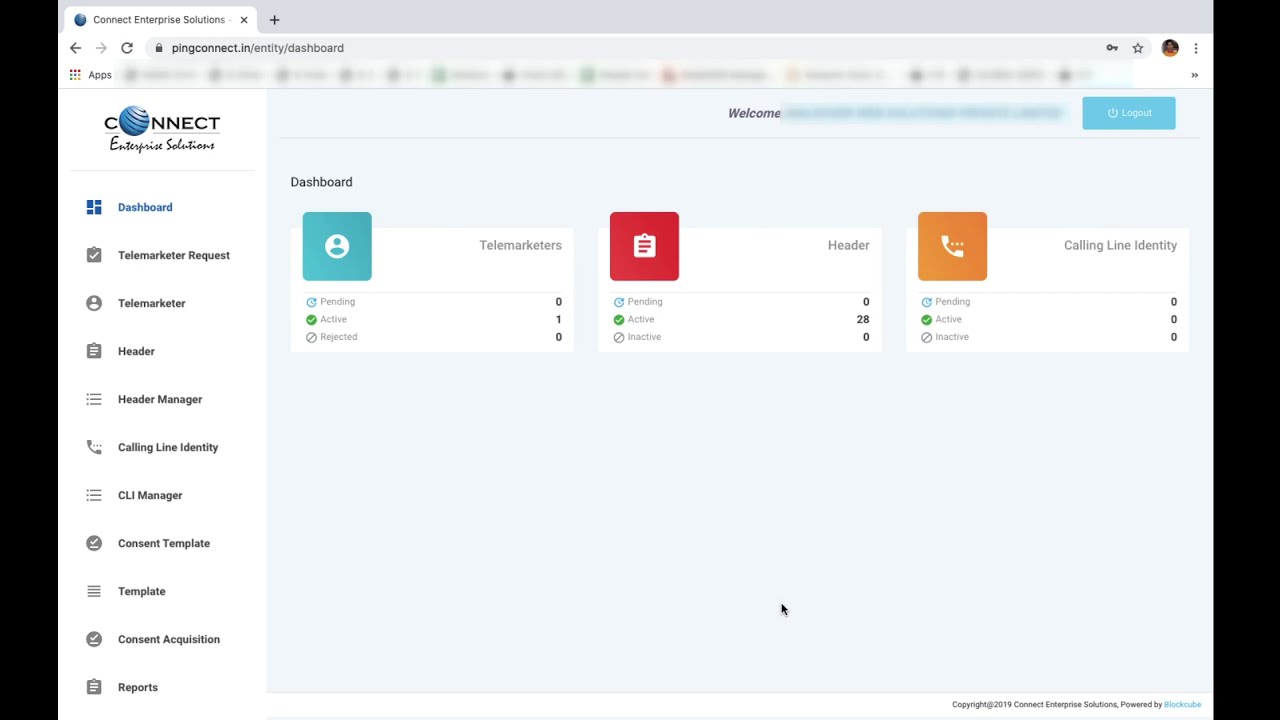Click the Telemarketer Request checklist icon

coord(94,255)
